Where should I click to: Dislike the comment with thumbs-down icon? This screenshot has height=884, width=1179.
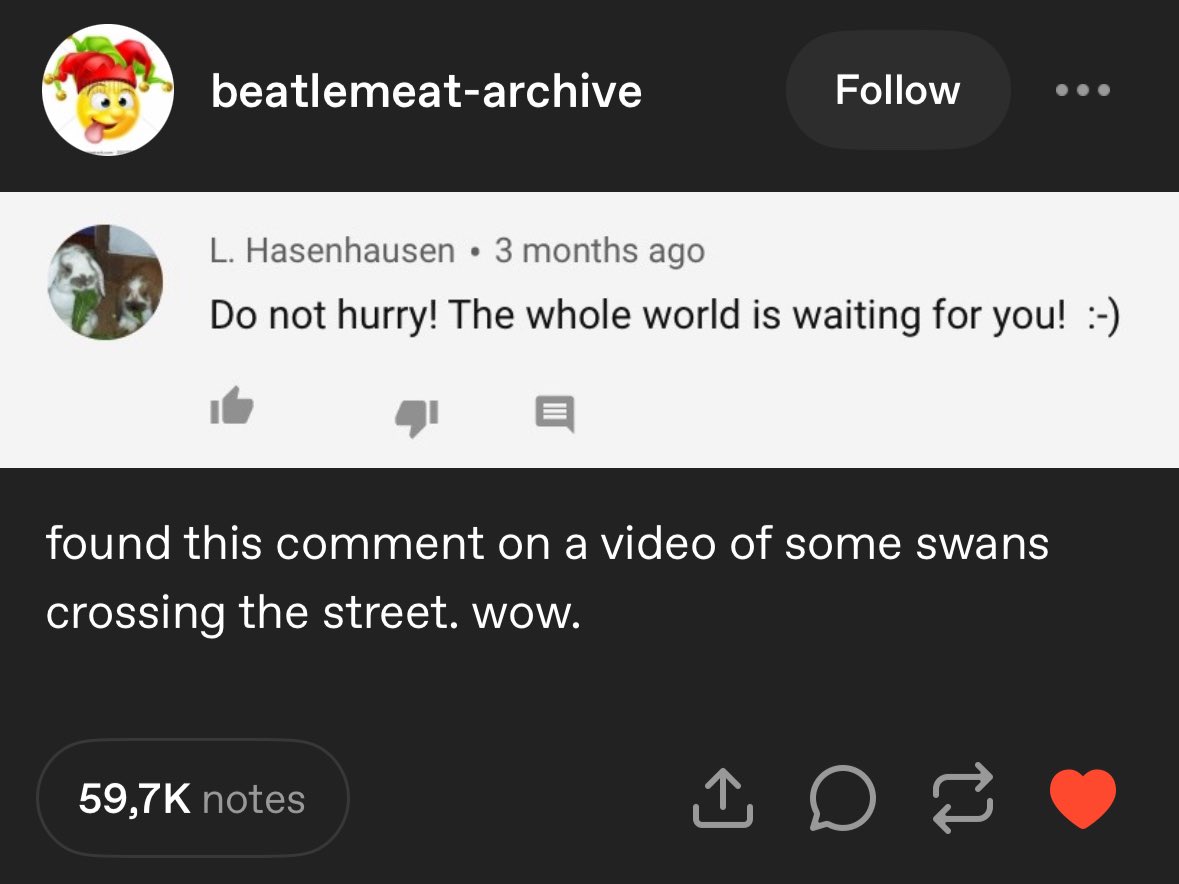pyautogui.click(x=417, y=417)
